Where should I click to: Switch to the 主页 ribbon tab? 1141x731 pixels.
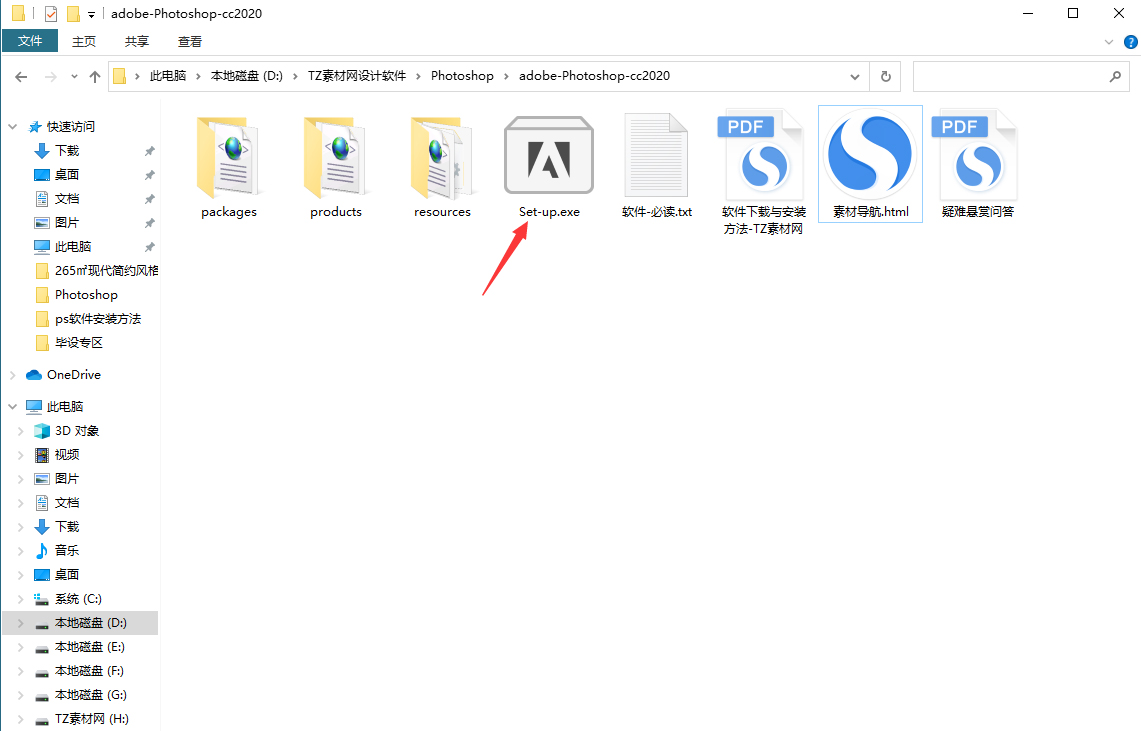pyautogui.click(x=84, y=41)
